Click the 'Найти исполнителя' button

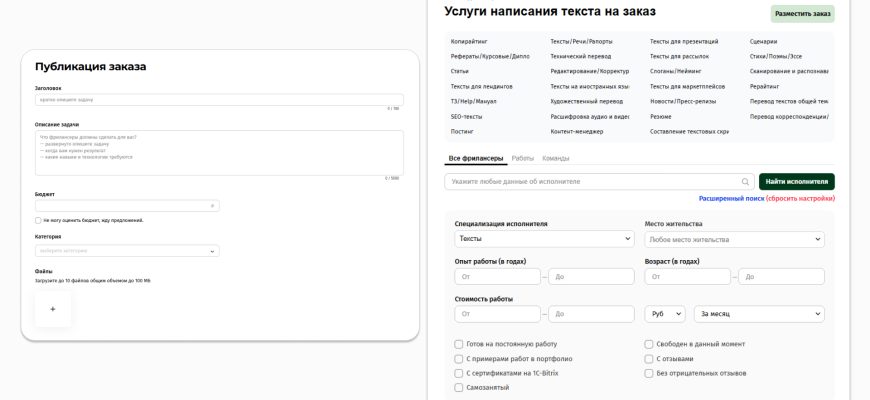(x=796, y=182)
